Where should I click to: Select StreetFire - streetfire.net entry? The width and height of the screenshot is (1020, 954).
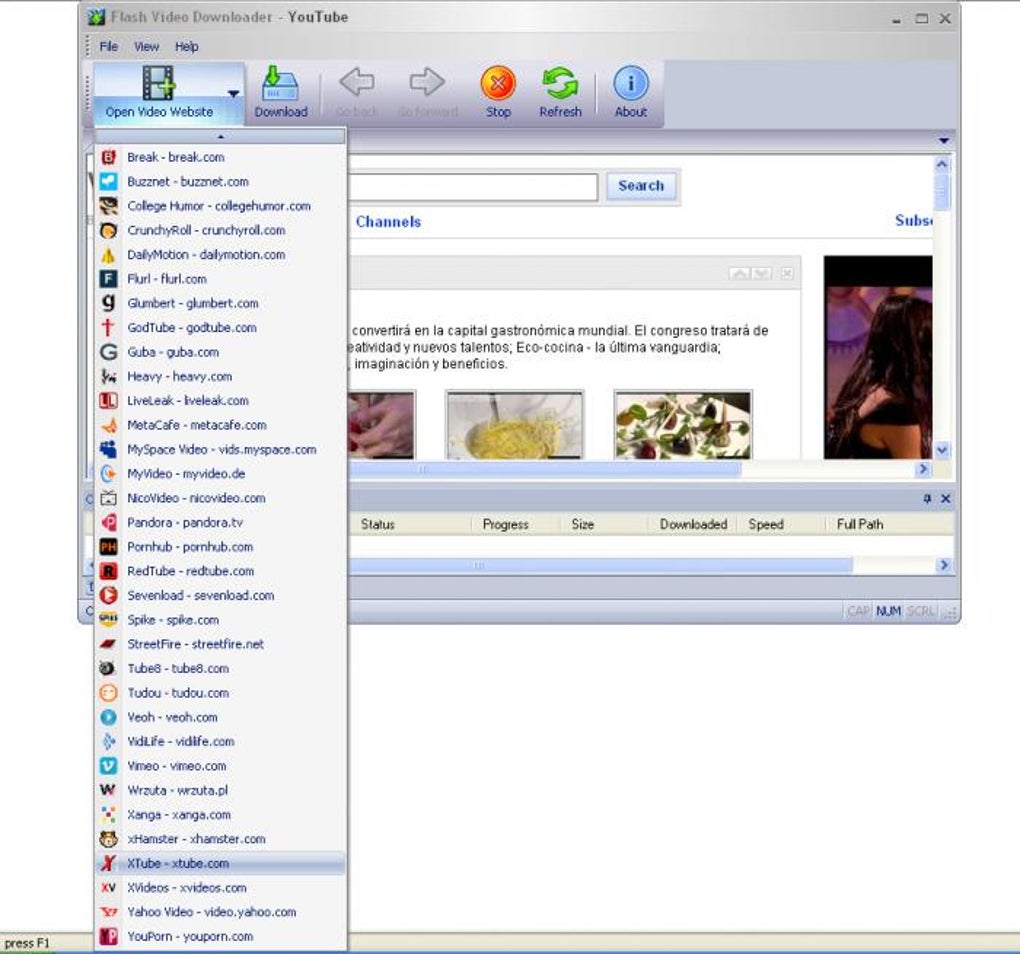[221, 644]
